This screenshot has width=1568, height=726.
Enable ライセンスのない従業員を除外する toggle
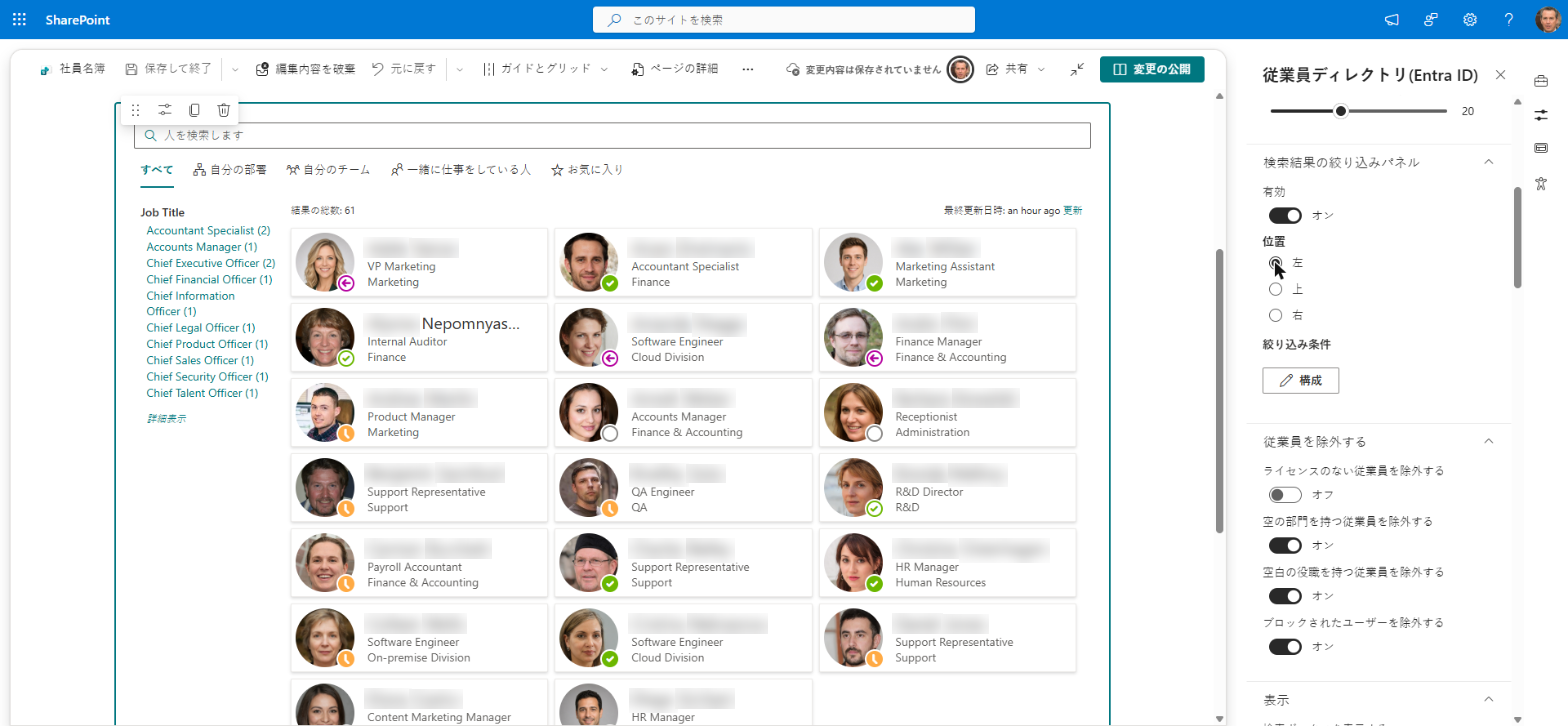pyautogui.click(x=1285, y=494)
